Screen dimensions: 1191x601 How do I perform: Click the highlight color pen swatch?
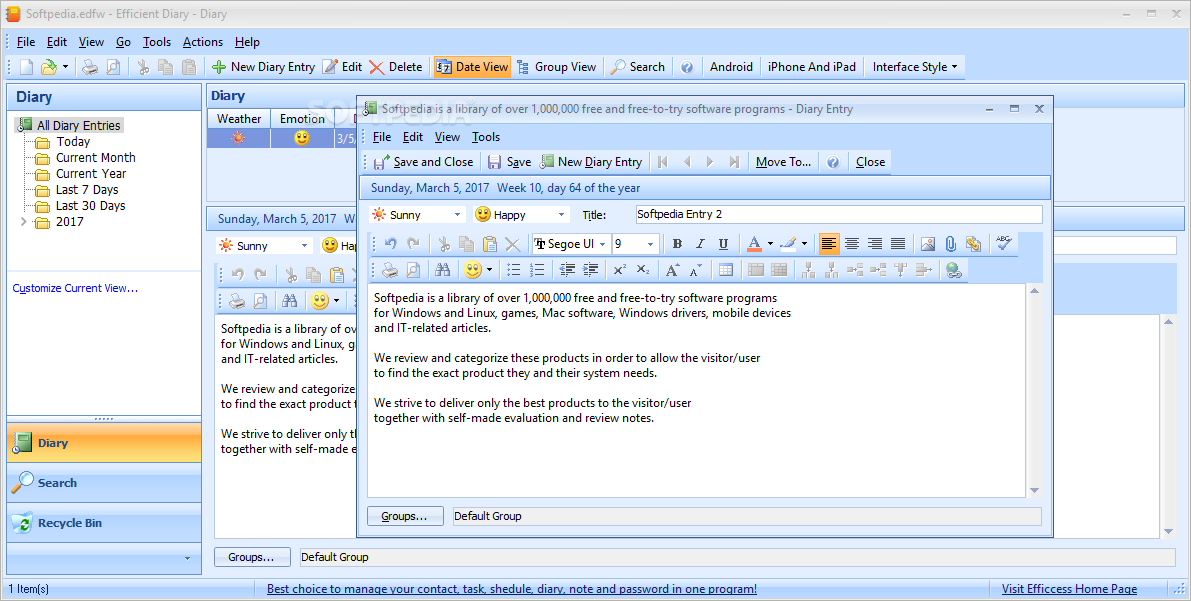coord(788,244)
